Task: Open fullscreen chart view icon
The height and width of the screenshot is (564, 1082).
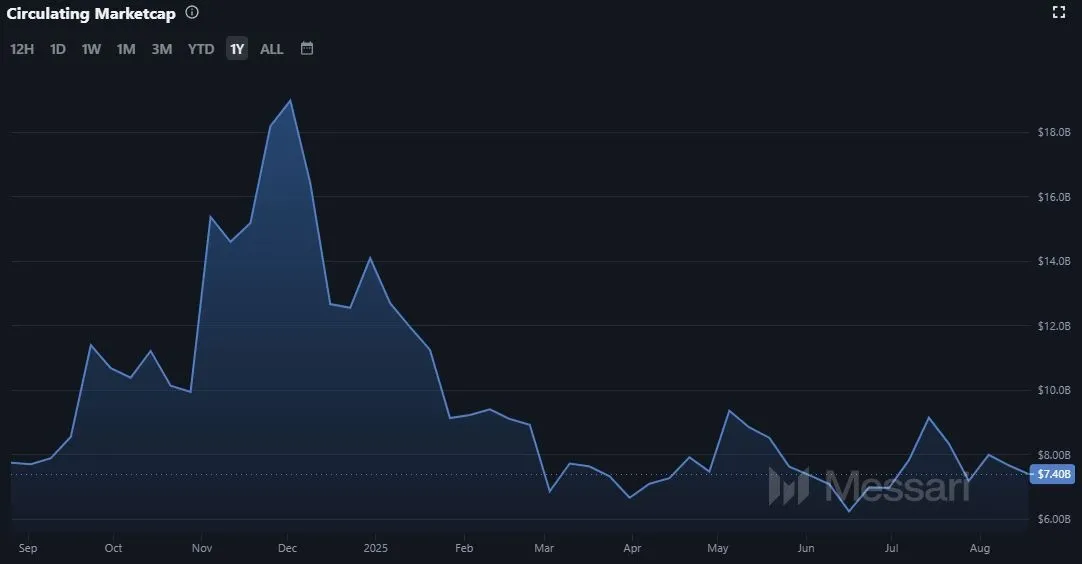Action: [1059, 12]
